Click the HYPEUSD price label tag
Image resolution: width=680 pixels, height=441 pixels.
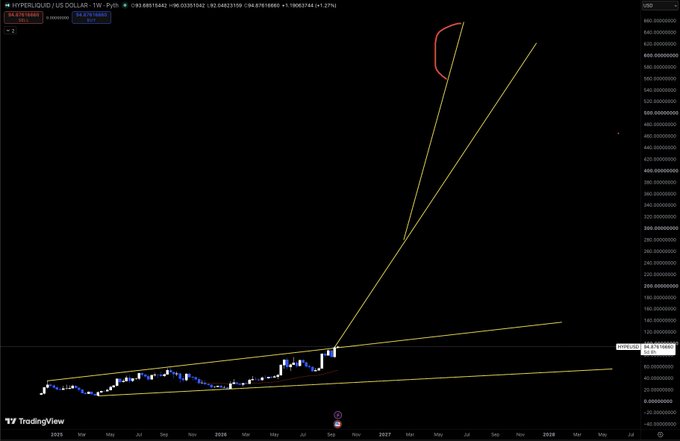pos(628,347)
